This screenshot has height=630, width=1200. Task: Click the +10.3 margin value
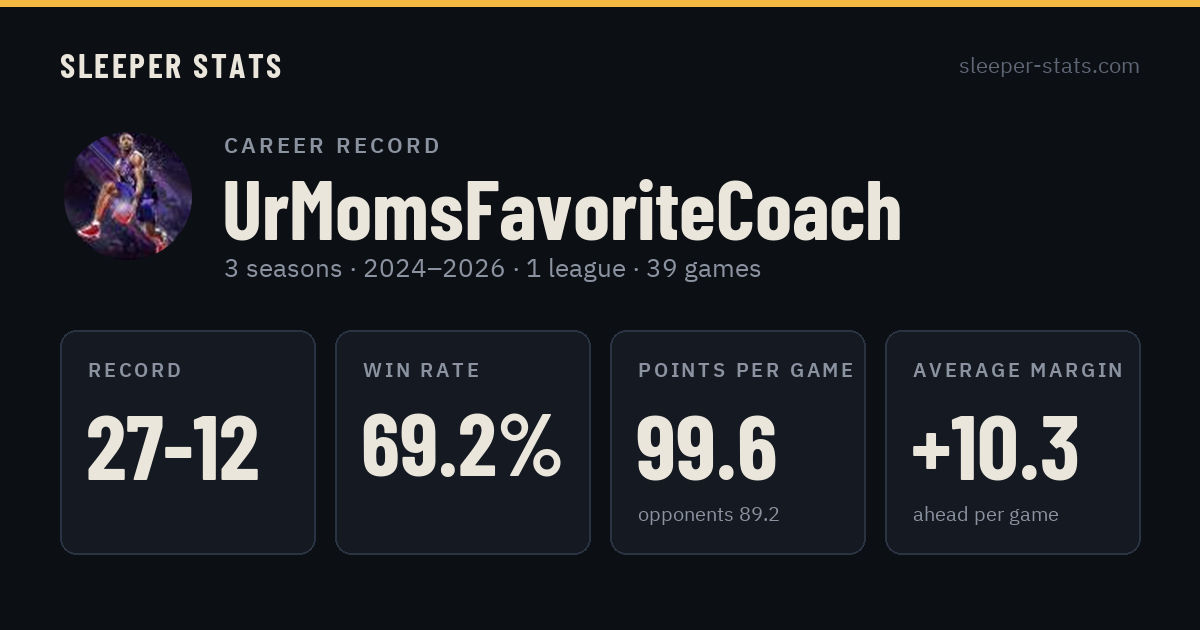(x=995, y=449)
